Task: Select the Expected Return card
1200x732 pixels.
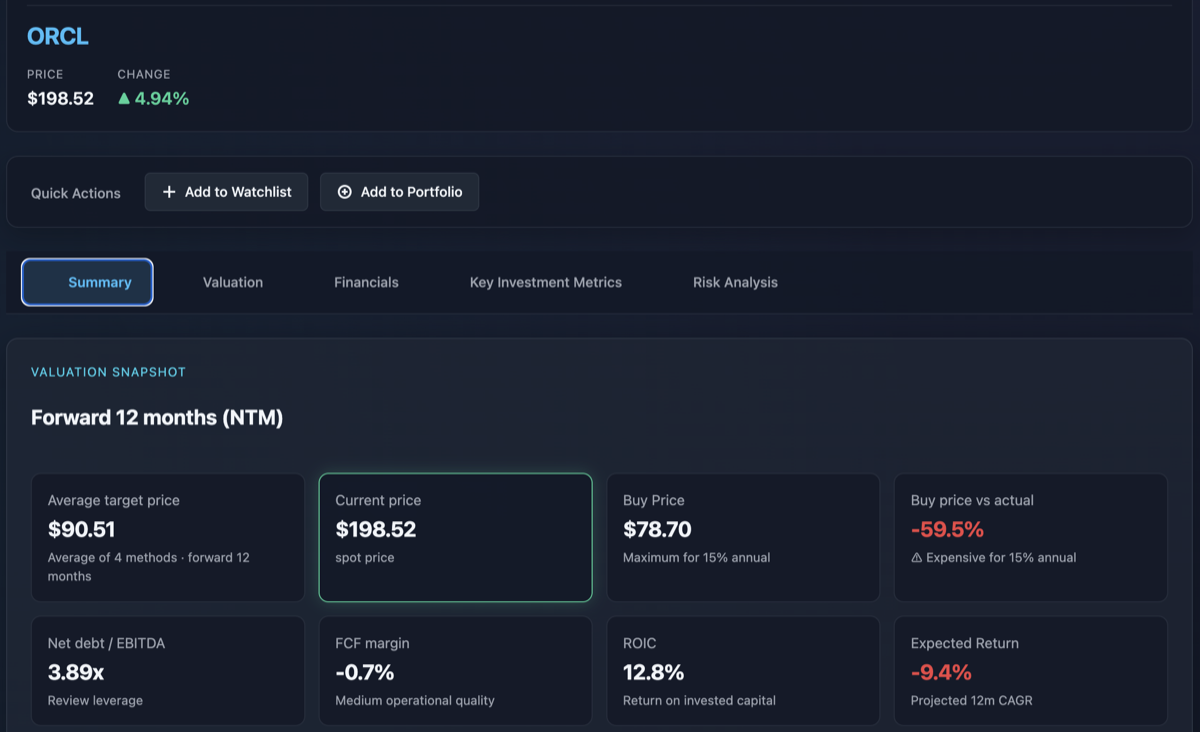Action: [1031, 670]
